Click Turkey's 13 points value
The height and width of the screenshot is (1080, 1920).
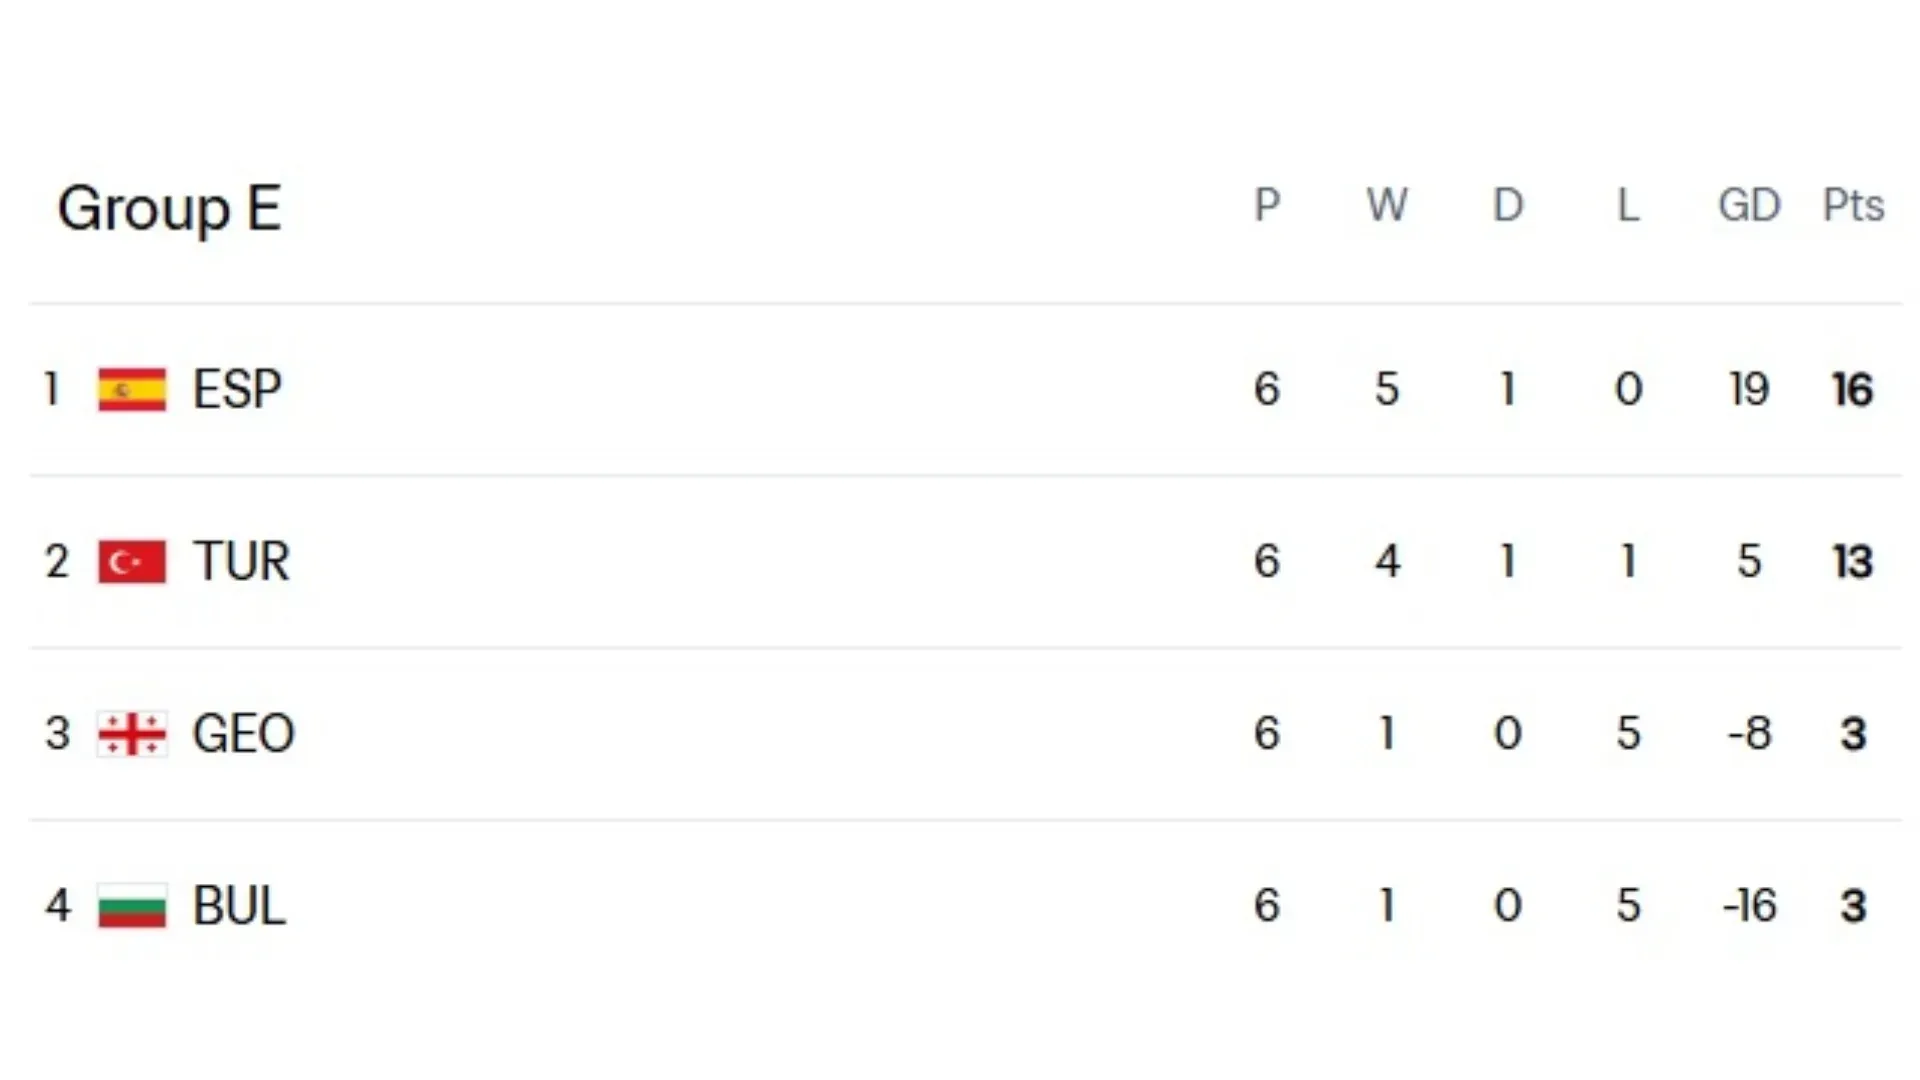(x=1852, y=562)
